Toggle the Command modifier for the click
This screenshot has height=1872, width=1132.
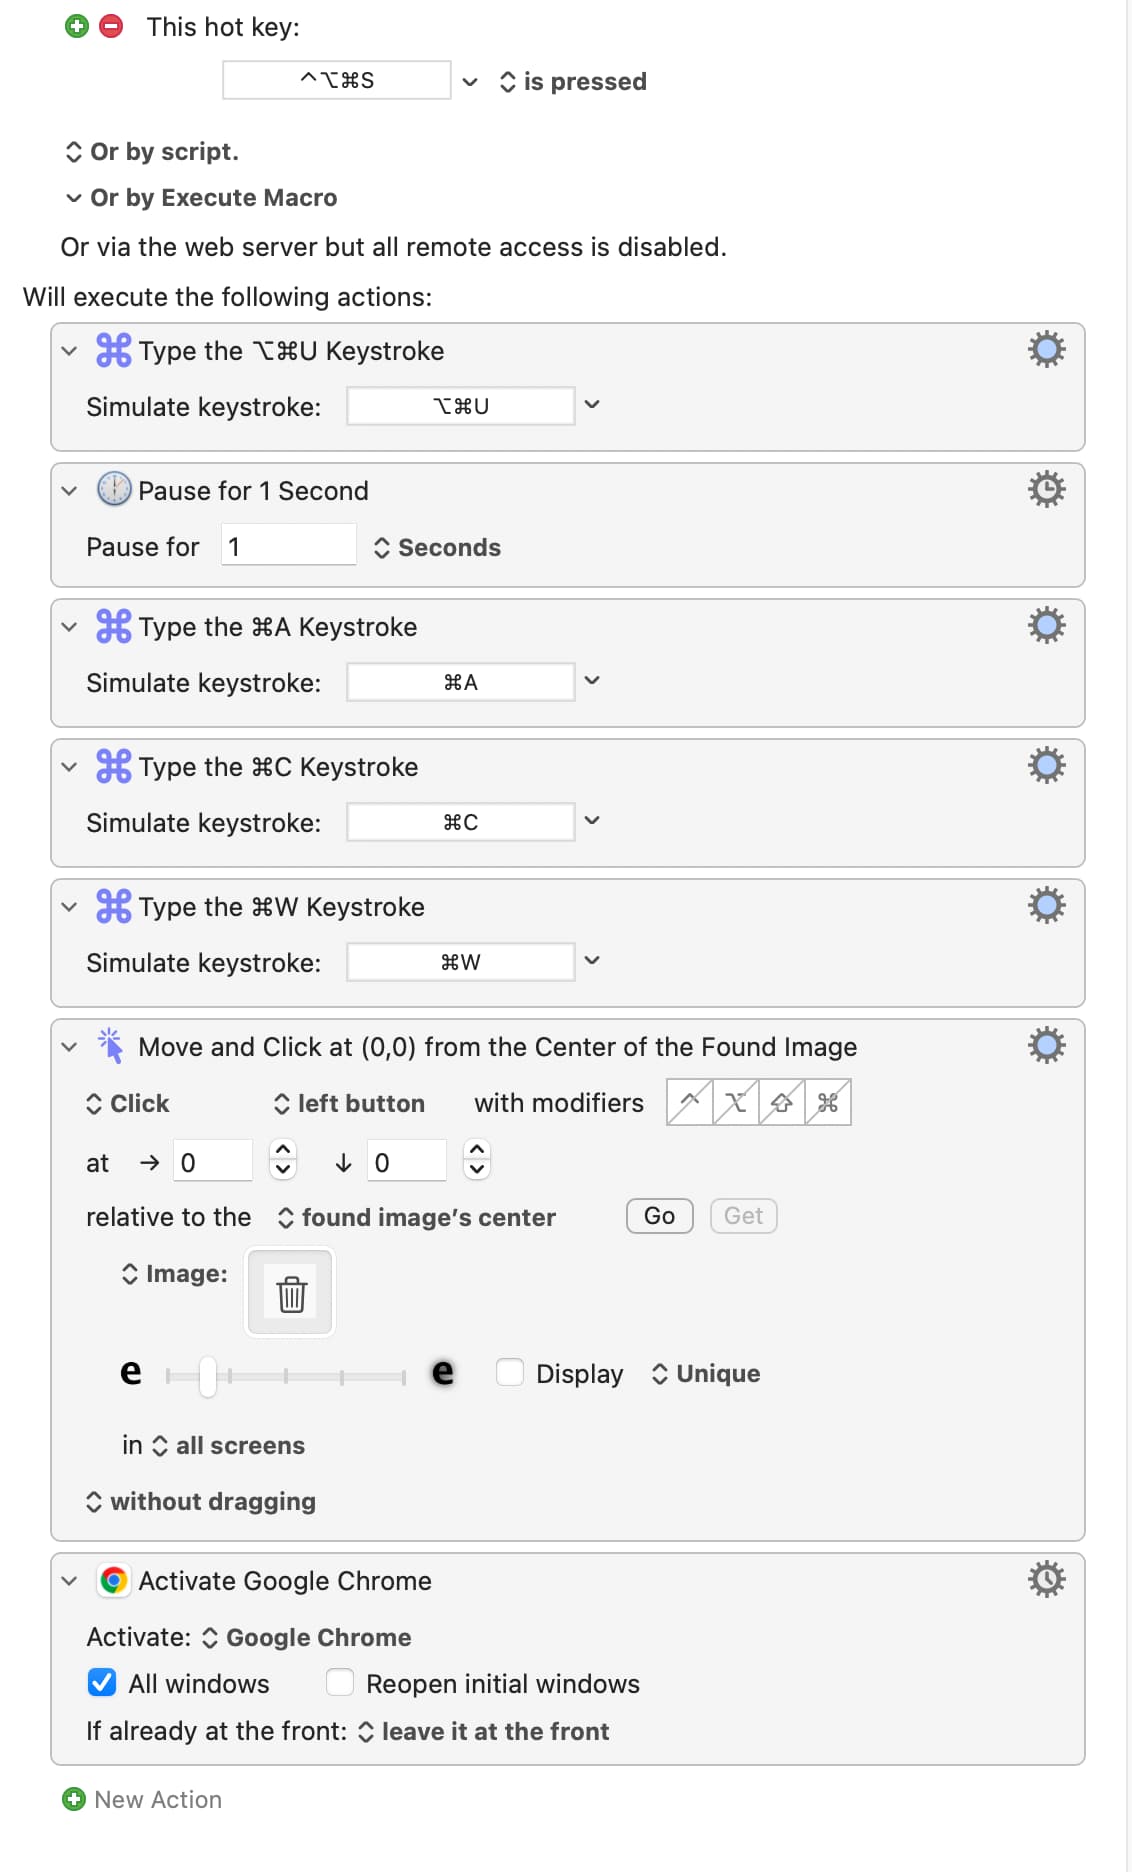click(828, 1102)
